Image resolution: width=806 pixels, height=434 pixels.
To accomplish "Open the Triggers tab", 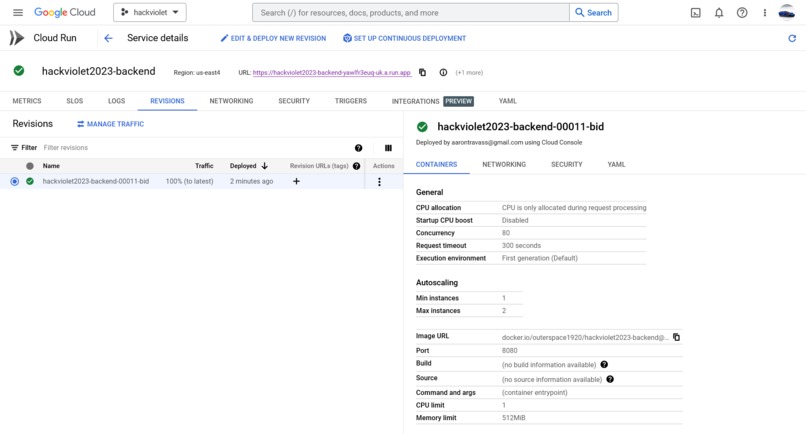I will click(351, 101).
